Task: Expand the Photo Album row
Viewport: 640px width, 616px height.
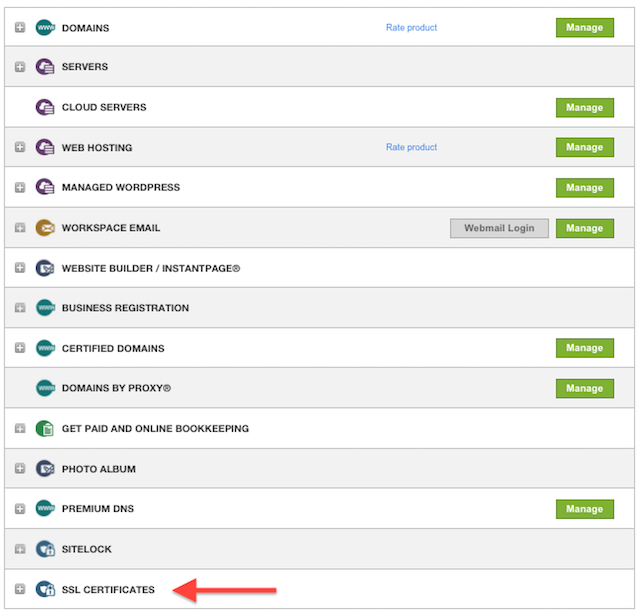Action: [x=20, y=468]
